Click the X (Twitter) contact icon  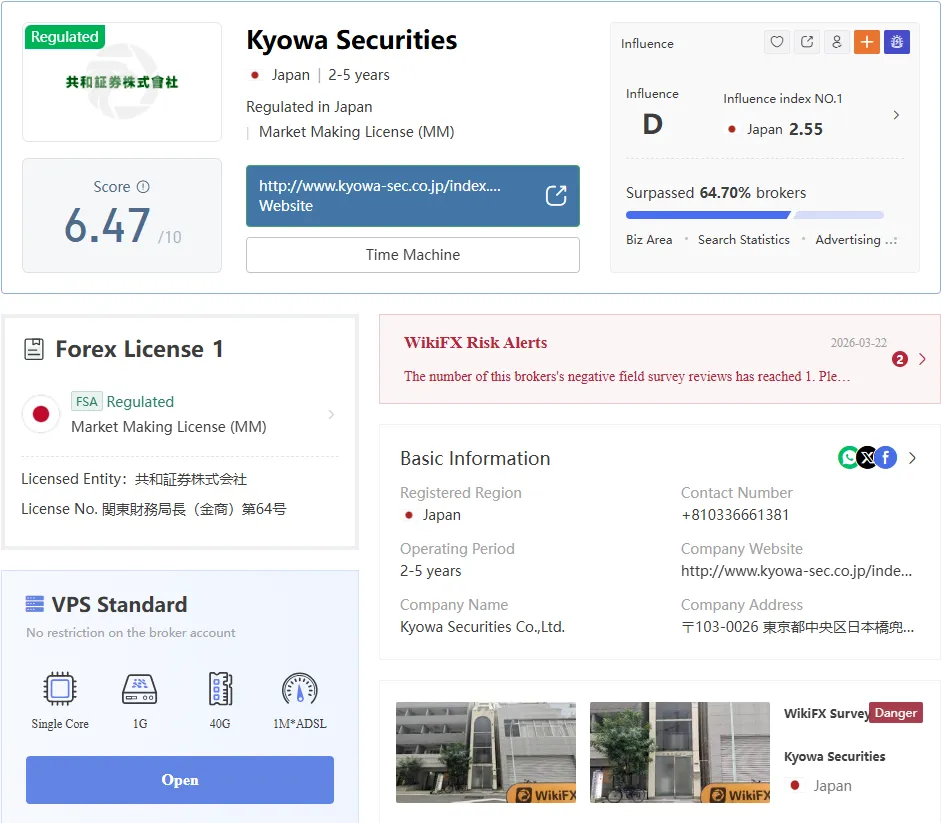click(x=867, y=458)
